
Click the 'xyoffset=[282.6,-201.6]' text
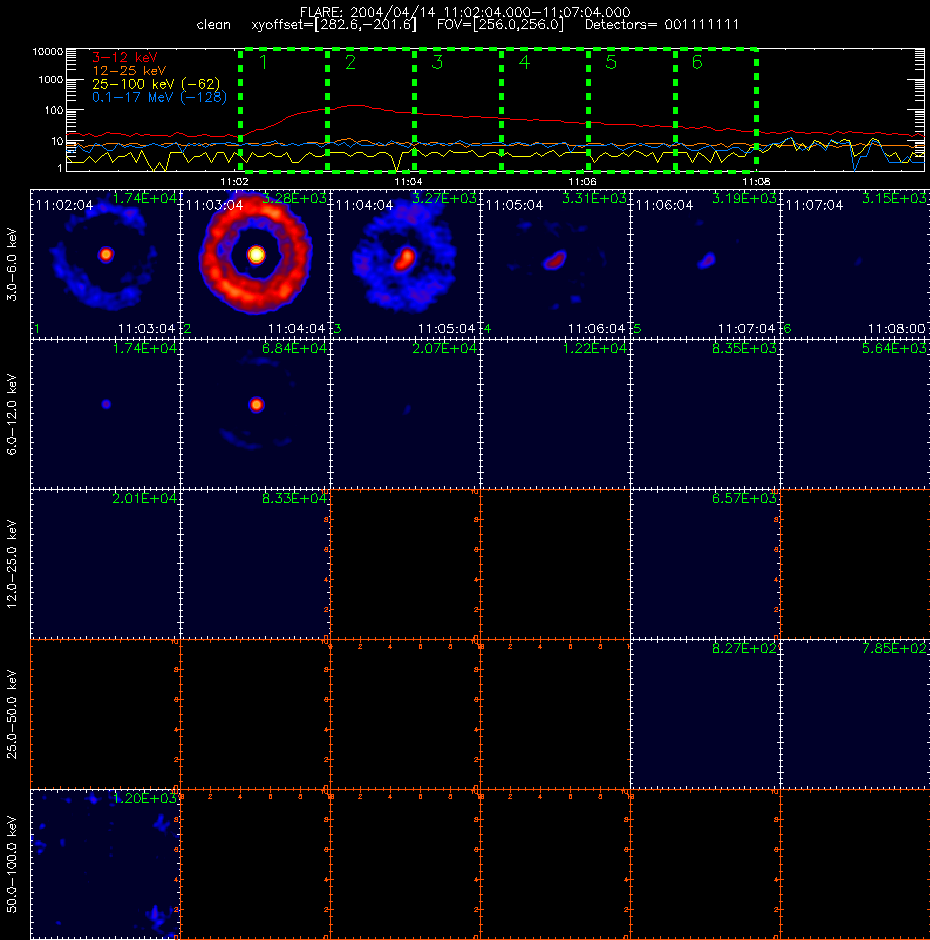pos(334,25)
